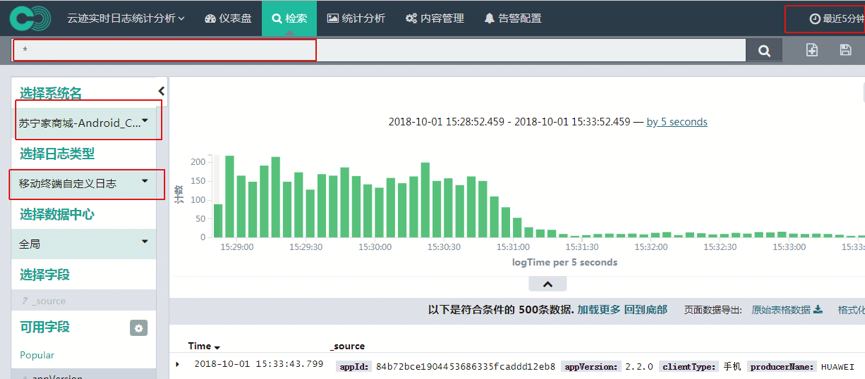Click the appId value 84b72bce1904453686335fcaddd12eb8
The image size is (865, 379).
pos(466,367)
